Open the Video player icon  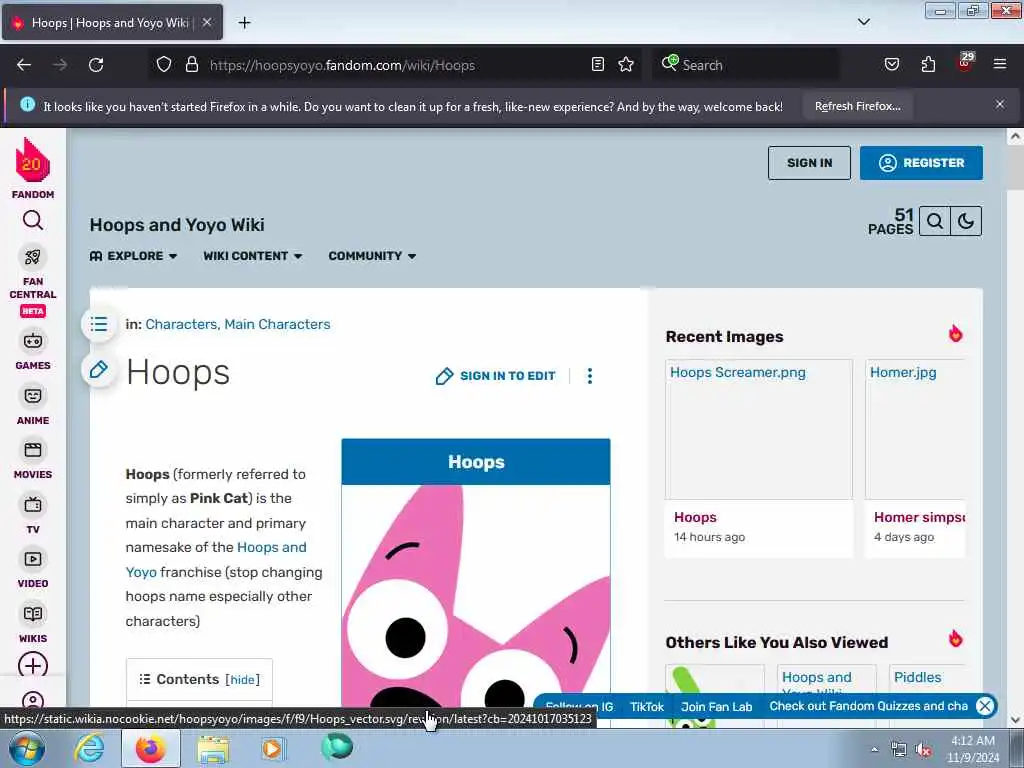point(33,559)
